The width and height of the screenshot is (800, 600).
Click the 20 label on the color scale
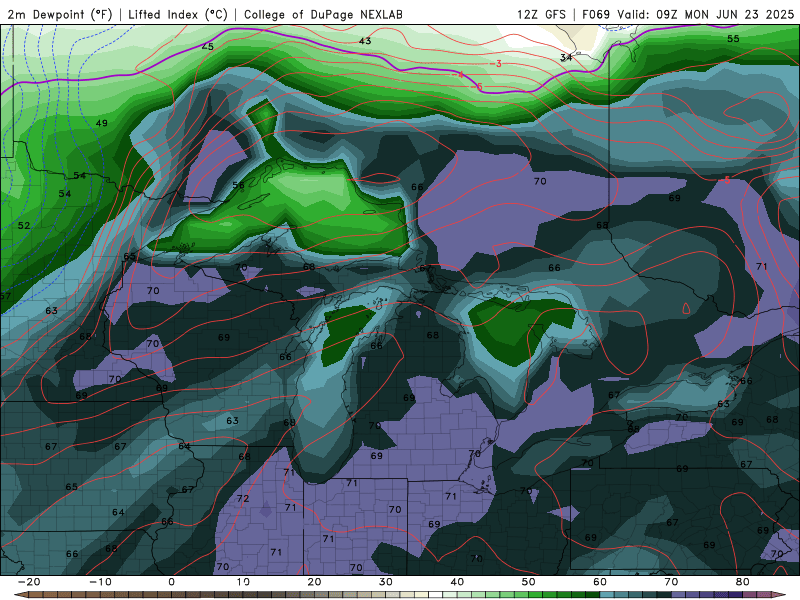pos(314,582)
